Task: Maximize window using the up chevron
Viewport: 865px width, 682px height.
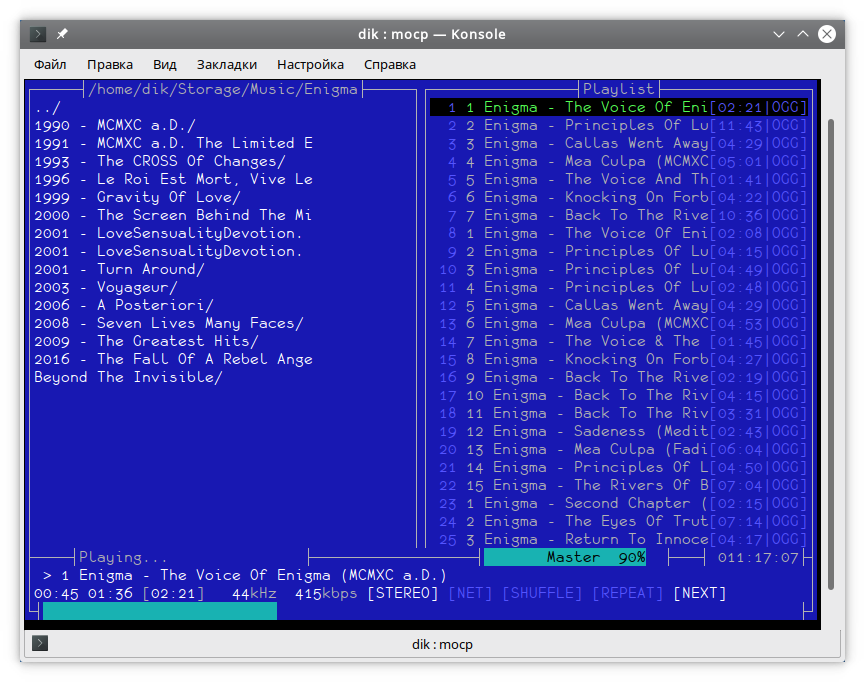Action: (803, 34)
